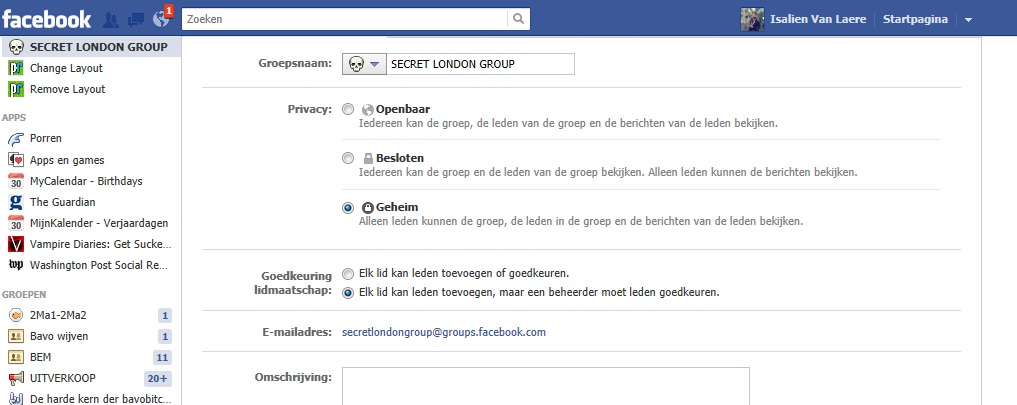
Task: Open the friend requests icon
Action: click(112, 19)
